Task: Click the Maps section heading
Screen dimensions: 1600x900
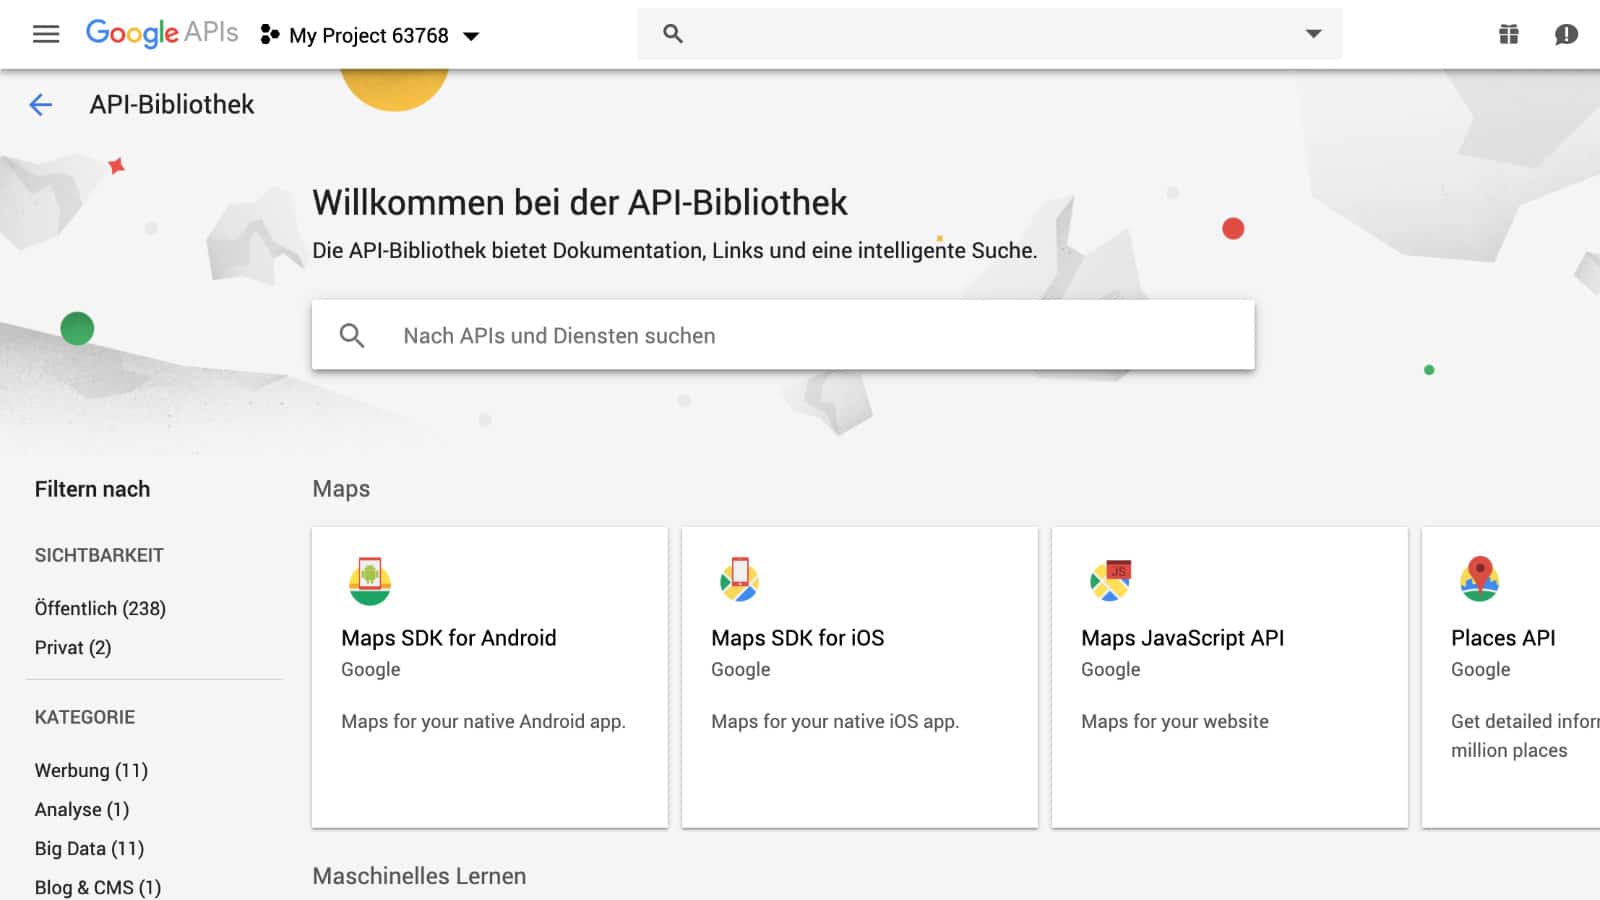Action: (x=341, y=489)
